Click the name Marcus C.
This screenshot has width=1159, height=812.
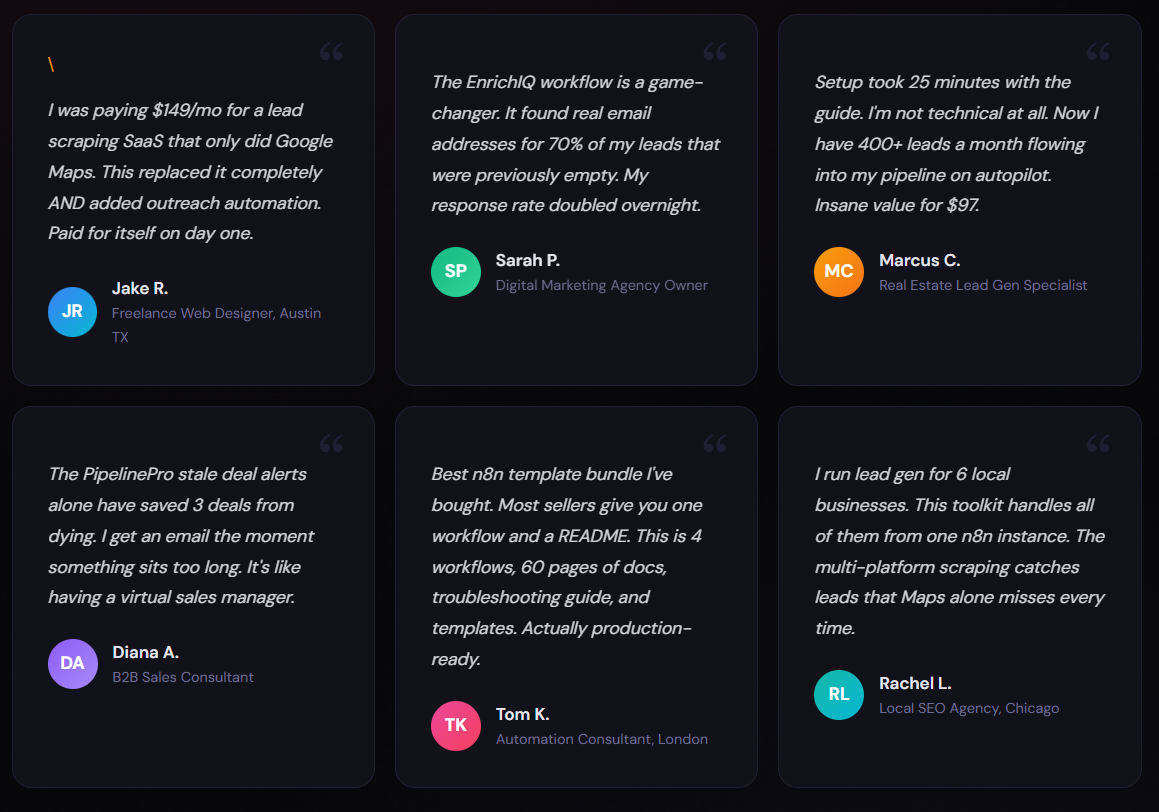pos(919,260)
